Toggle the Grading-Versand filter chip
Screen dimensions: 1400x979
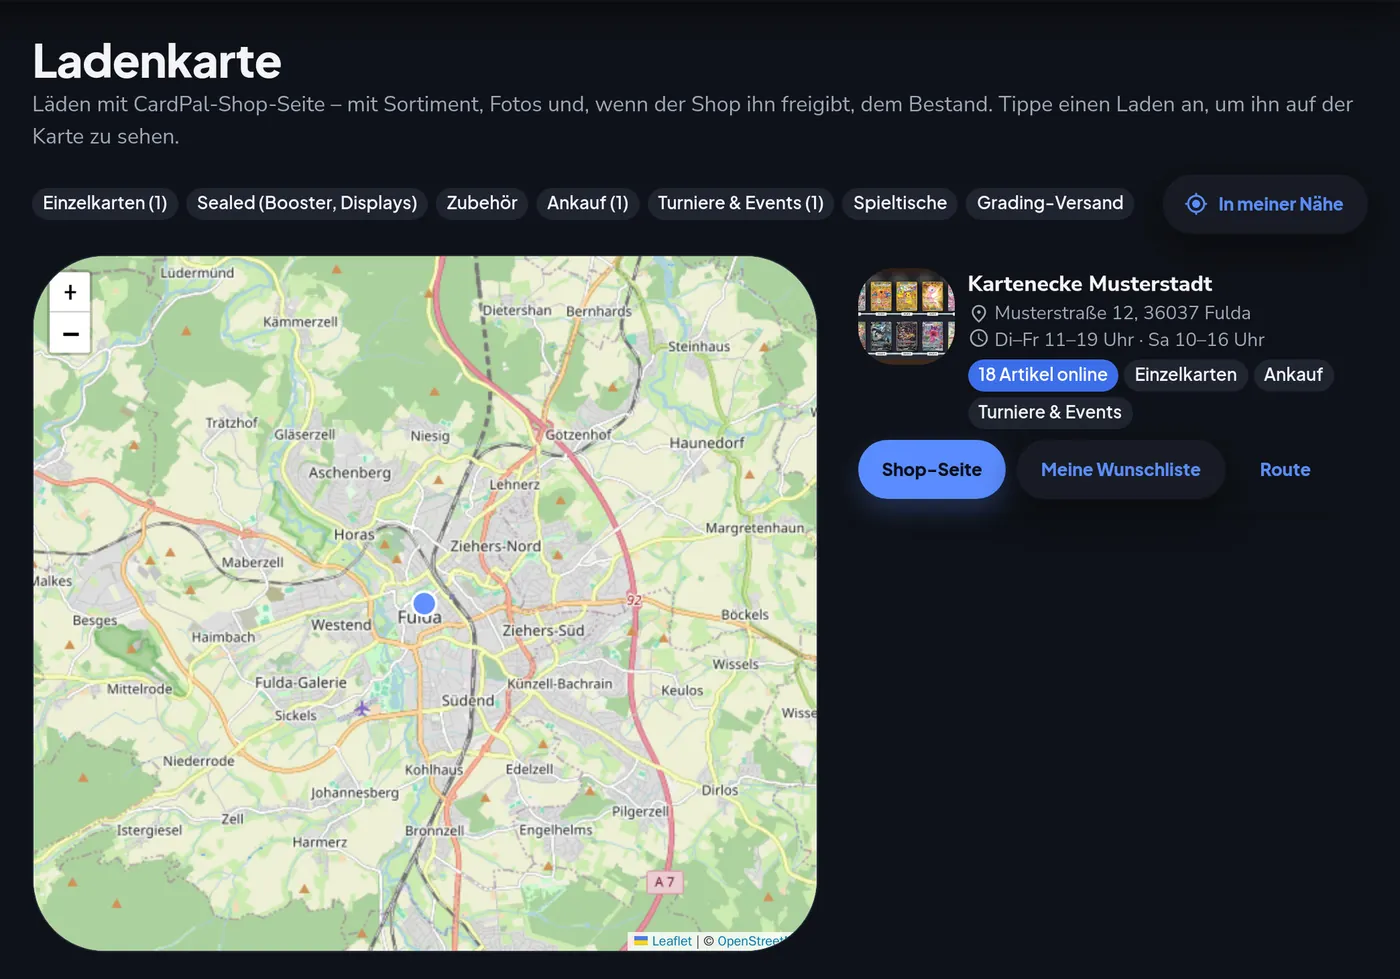1050,203
